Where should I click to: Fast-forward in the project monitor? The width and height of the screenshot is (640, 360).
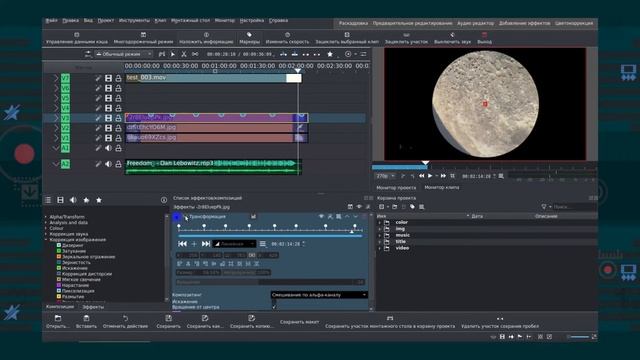443,176
